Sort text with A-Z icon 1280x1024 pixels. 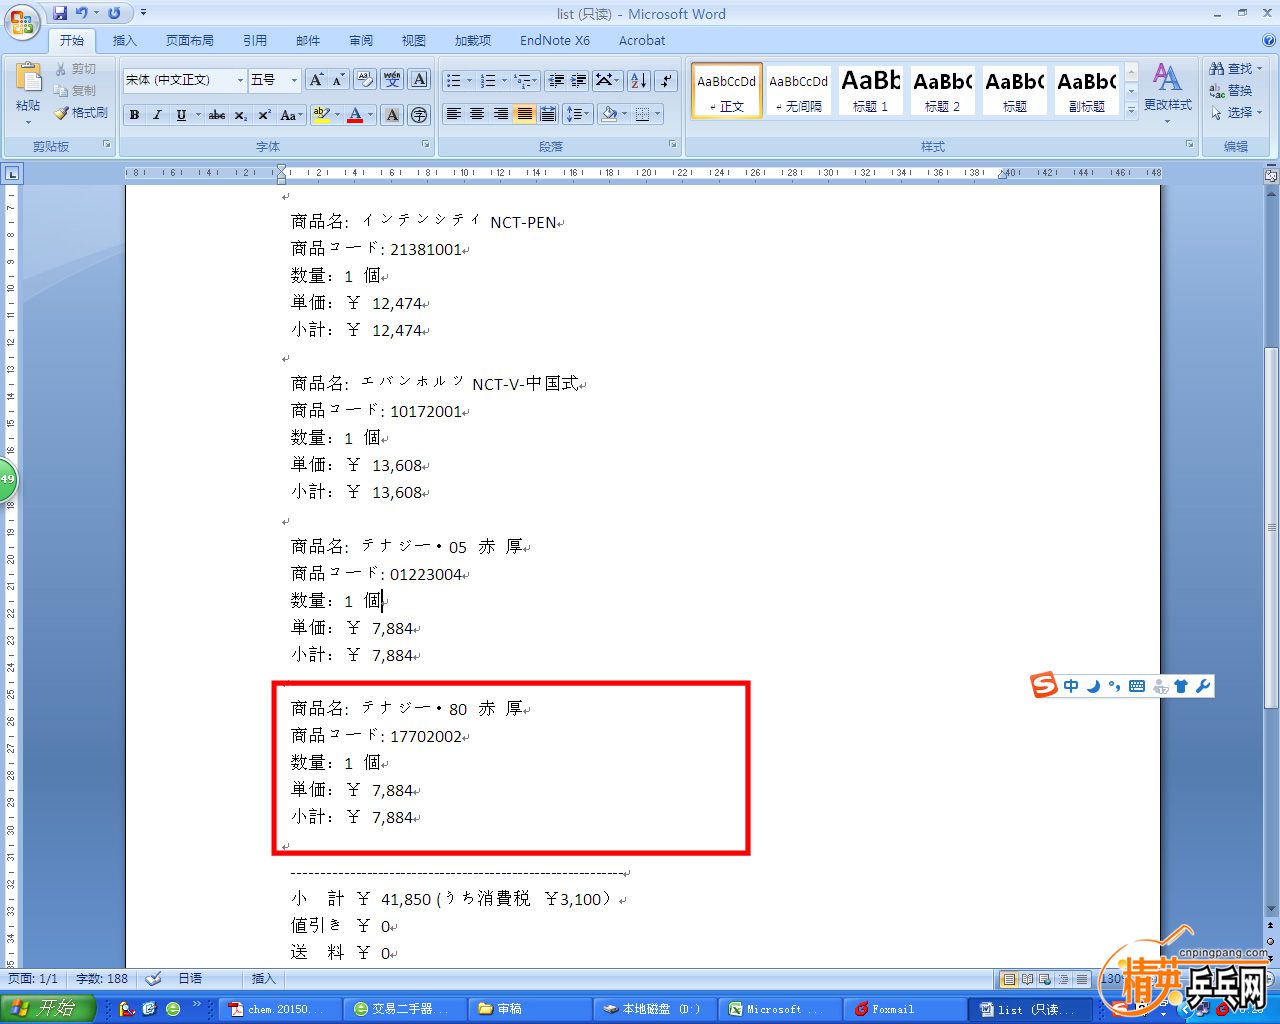639,80
